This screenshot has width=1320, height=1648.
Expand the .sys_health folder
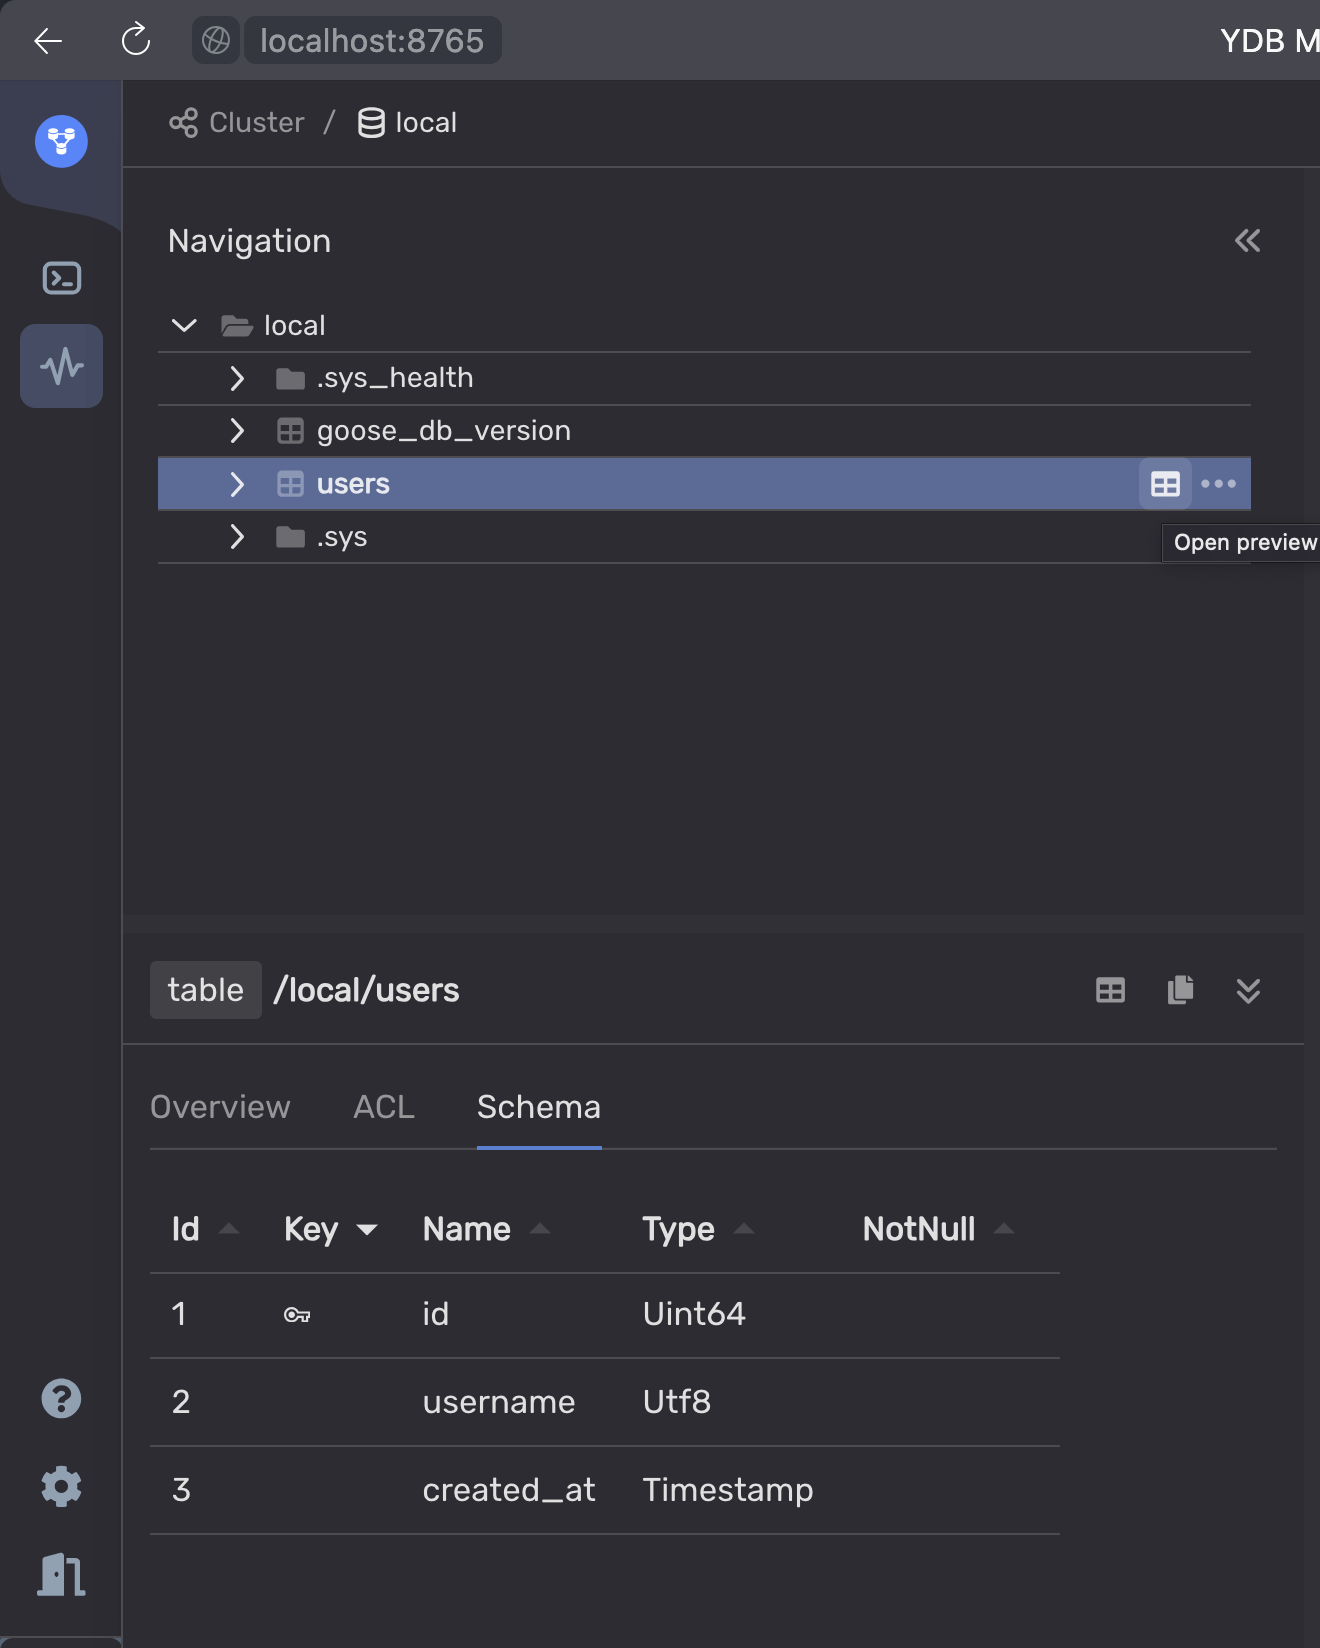(237, 378)
